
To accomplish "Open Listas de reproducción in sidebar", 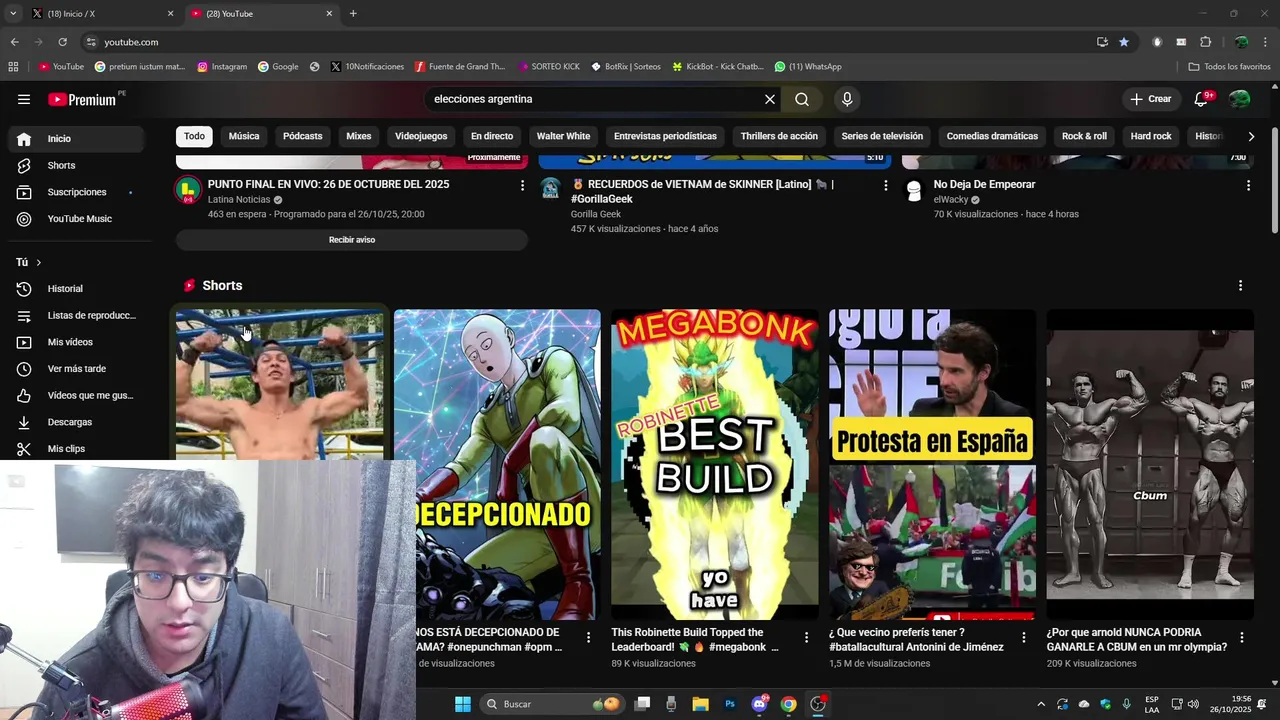I will (x=76, y=316).
